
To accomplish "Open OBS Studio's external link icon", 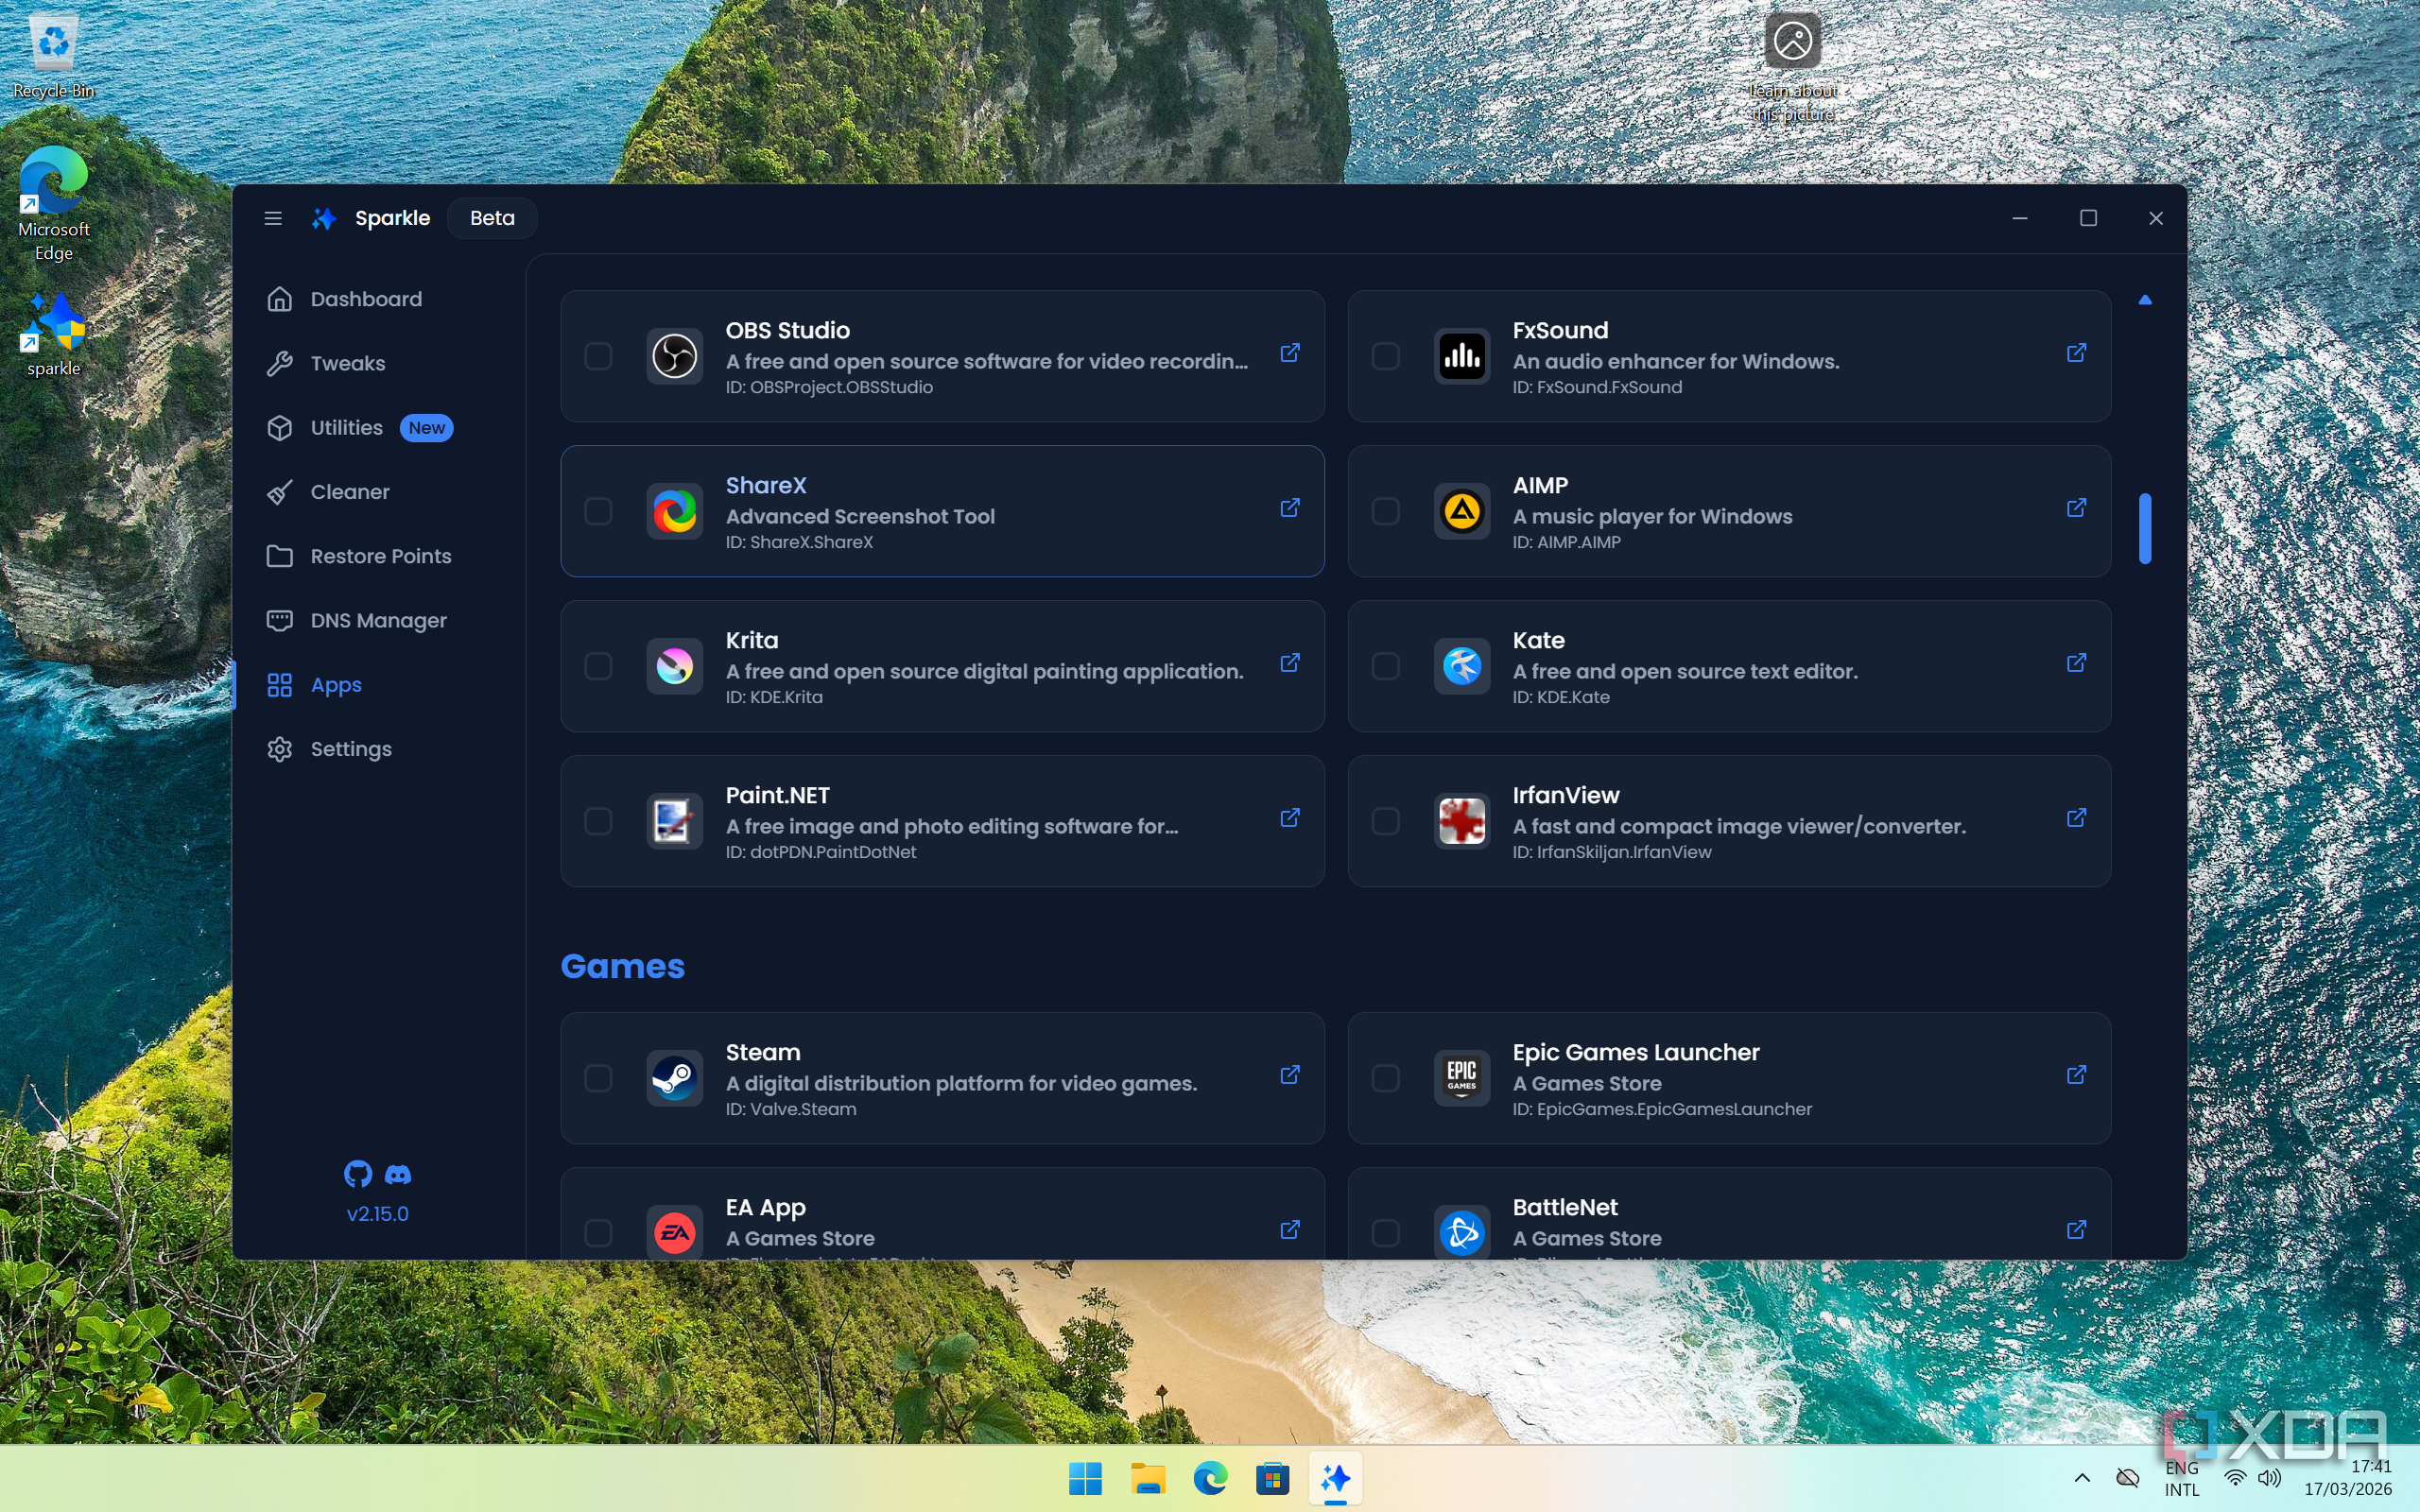I will tap(1290, 353).
